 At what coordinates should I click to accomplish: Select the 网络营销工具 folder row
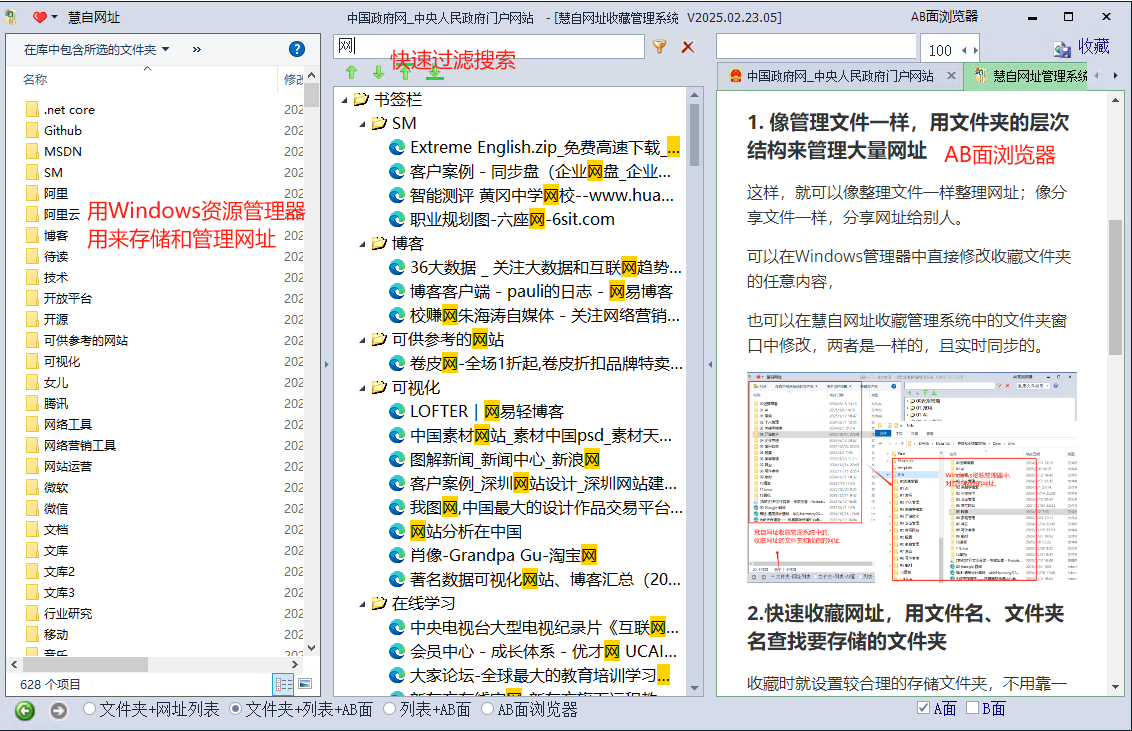point(79,445)
